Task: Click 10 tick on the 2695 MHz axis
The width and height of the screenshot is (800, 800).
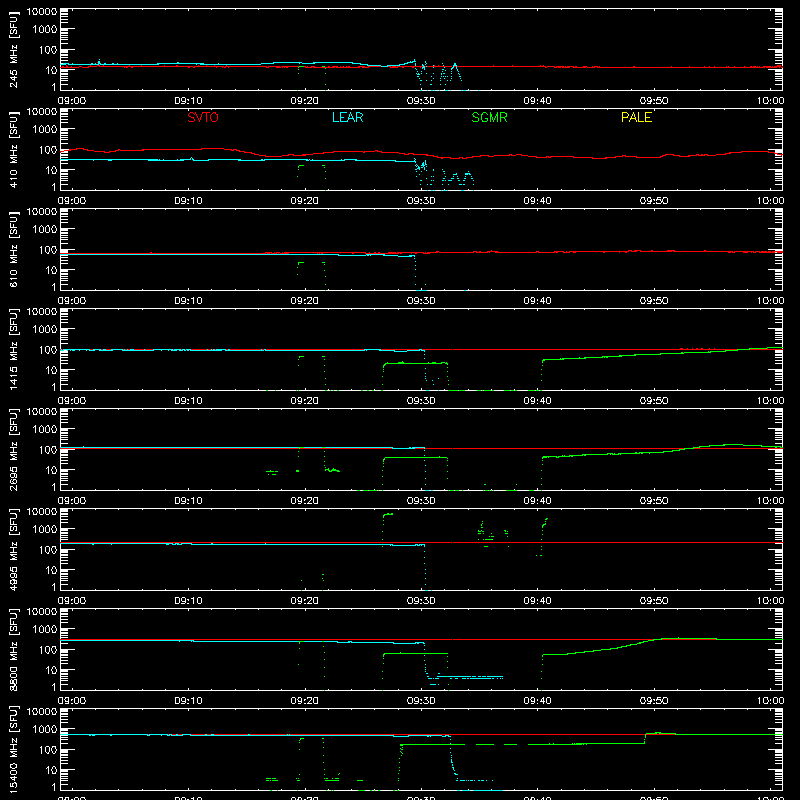Action: [51, 470]
